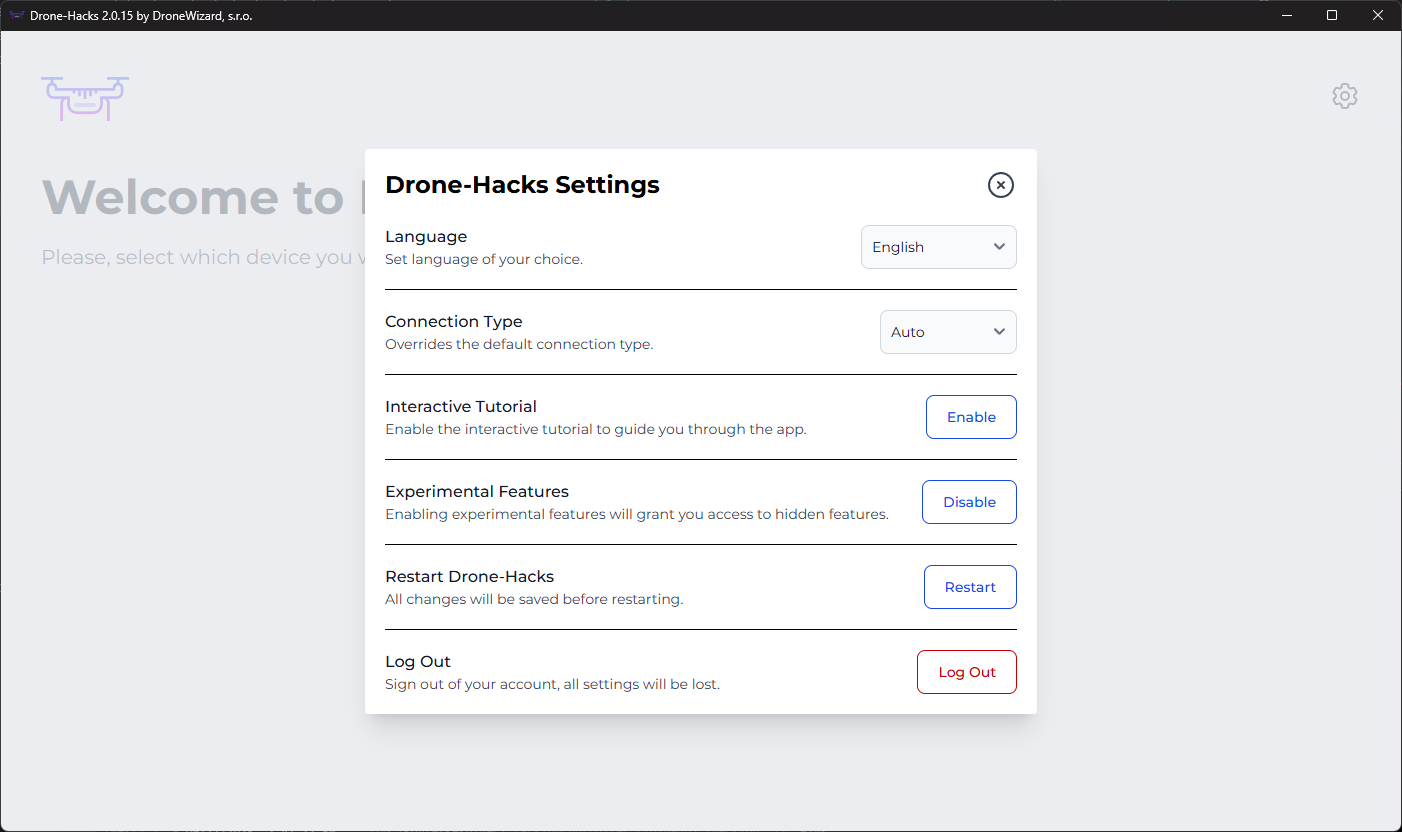Click the chevron arrow on Connection Type selector
The image size is (1402, 832).
pos(999,332)
